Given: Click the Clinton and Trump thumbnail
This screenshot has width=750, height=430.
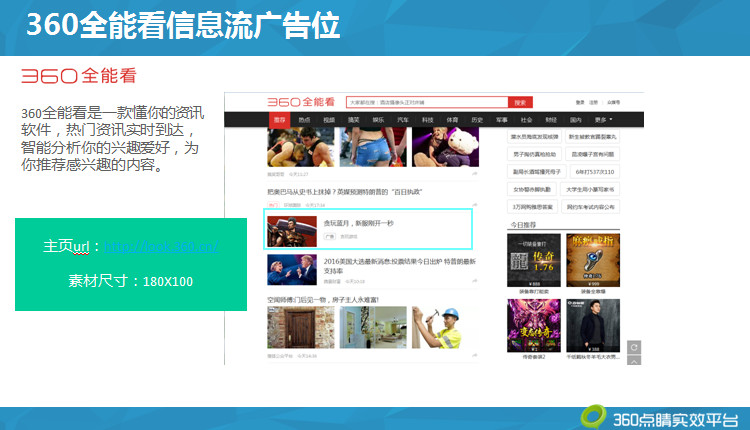Looking at the screenshot, I should coord(292,270).
